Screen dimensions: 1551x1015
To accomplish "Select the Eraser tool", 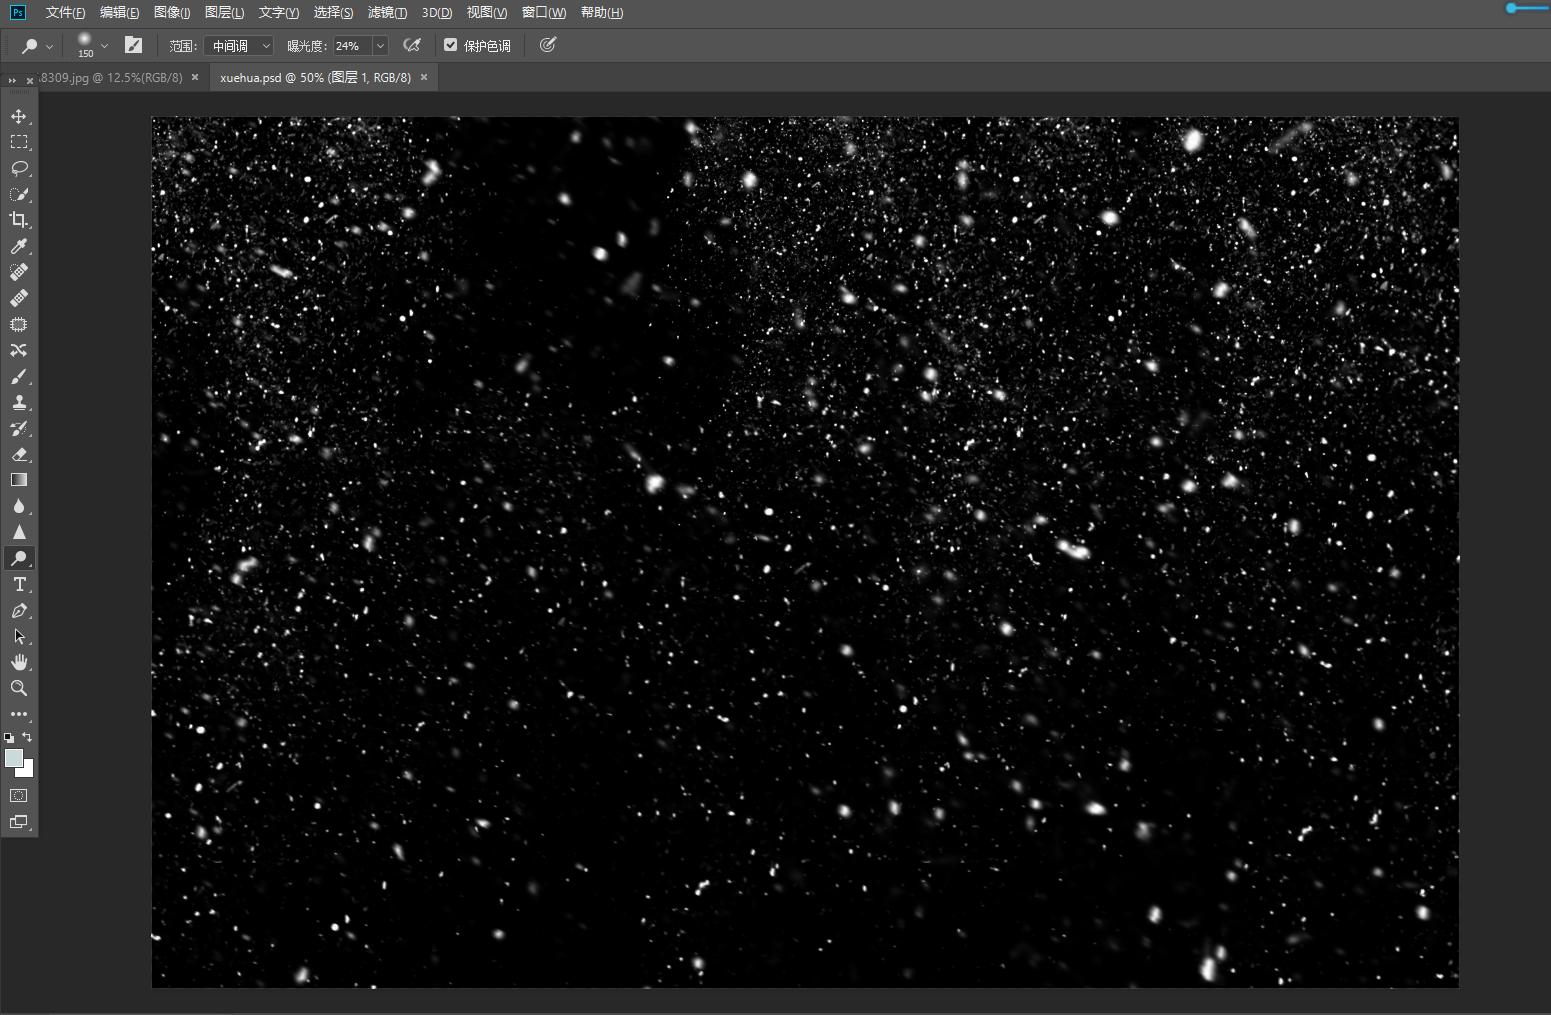I will pyautogui.click(x=19, y=454).
